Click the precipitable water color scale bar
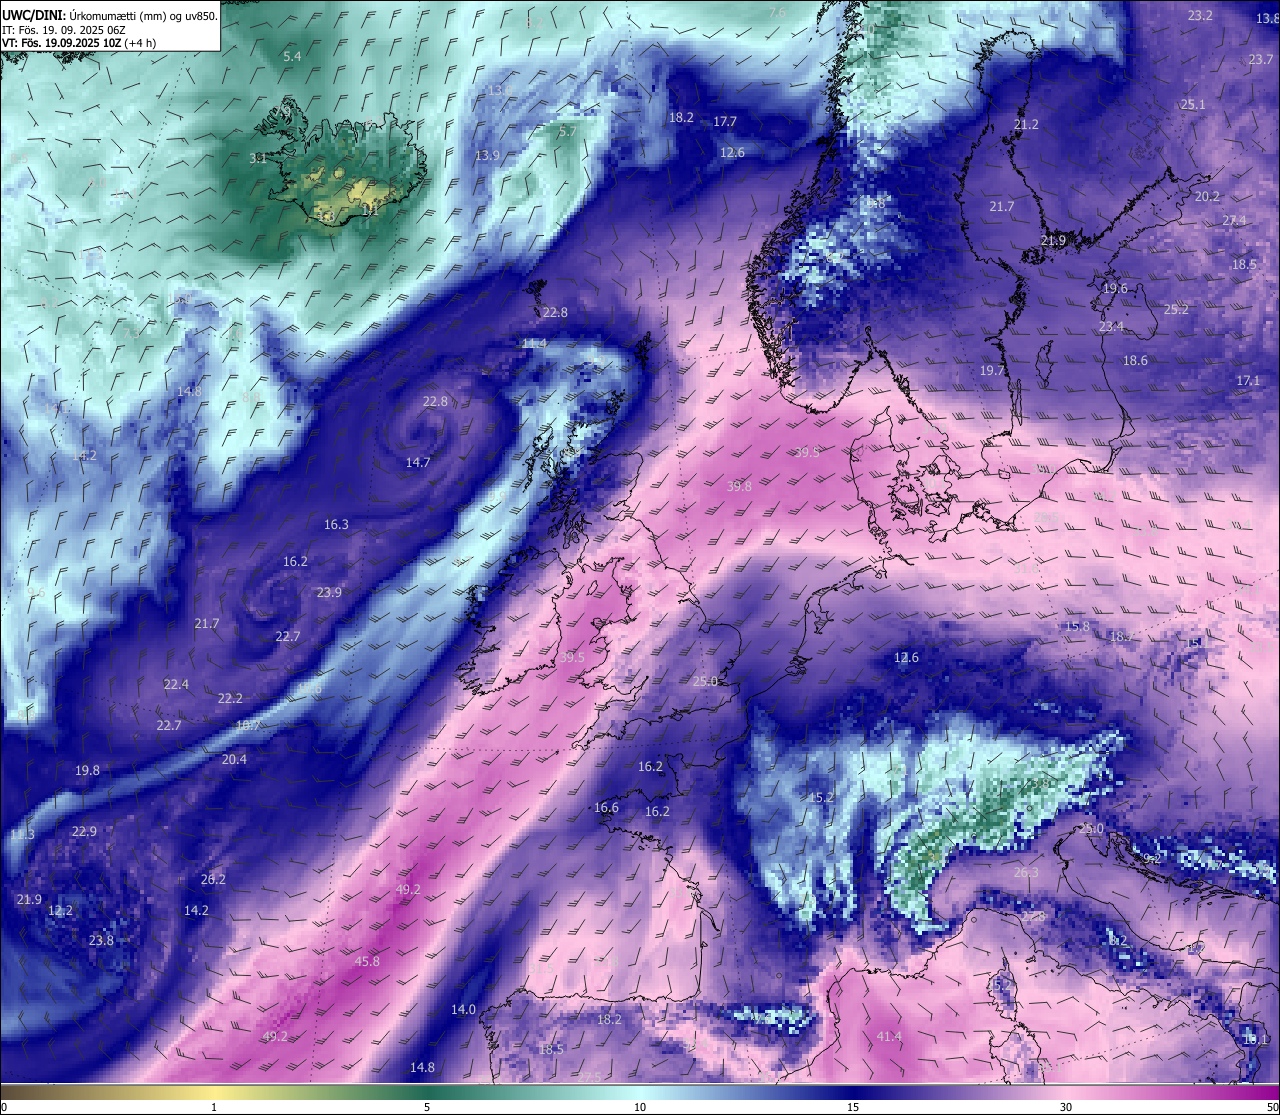Screen dimensions: 1280x1115 [x=640, y=1090]
